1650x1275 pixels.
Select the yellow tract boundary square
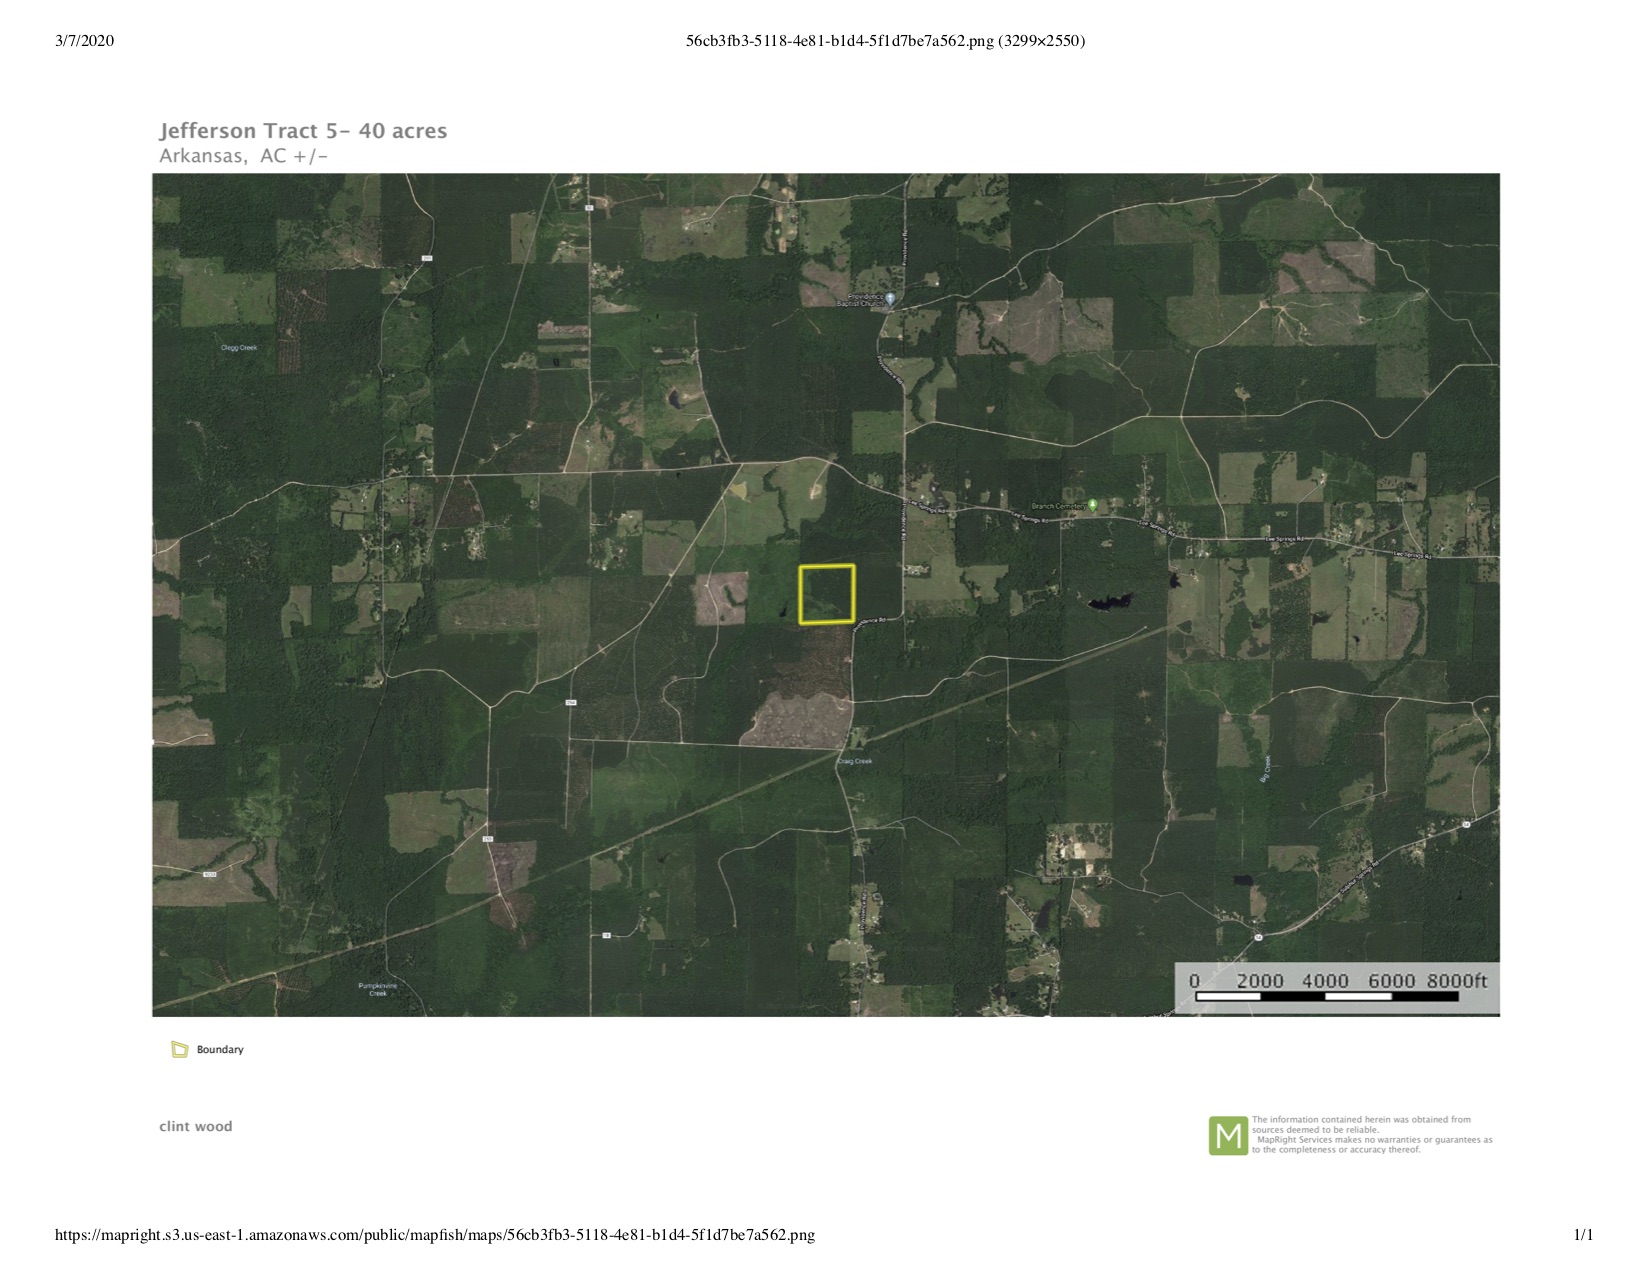click(x=826, y=594)
